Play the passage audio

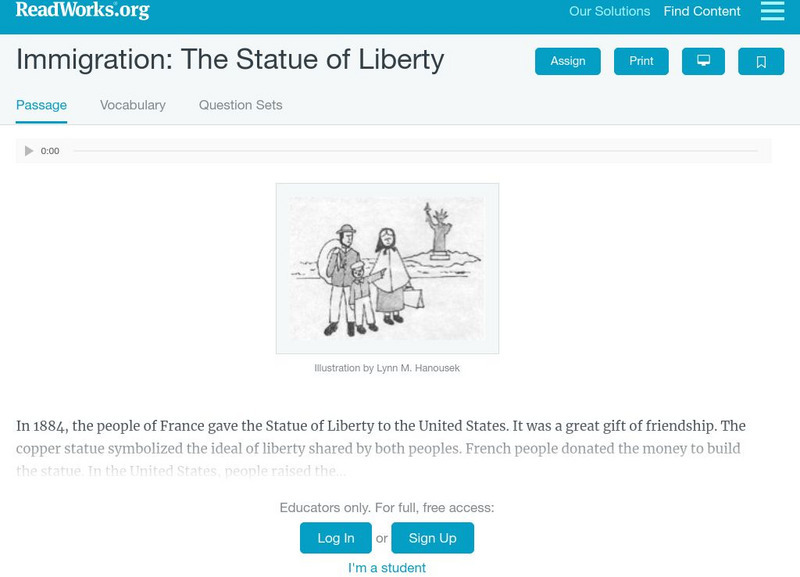(x=29, y=151)
